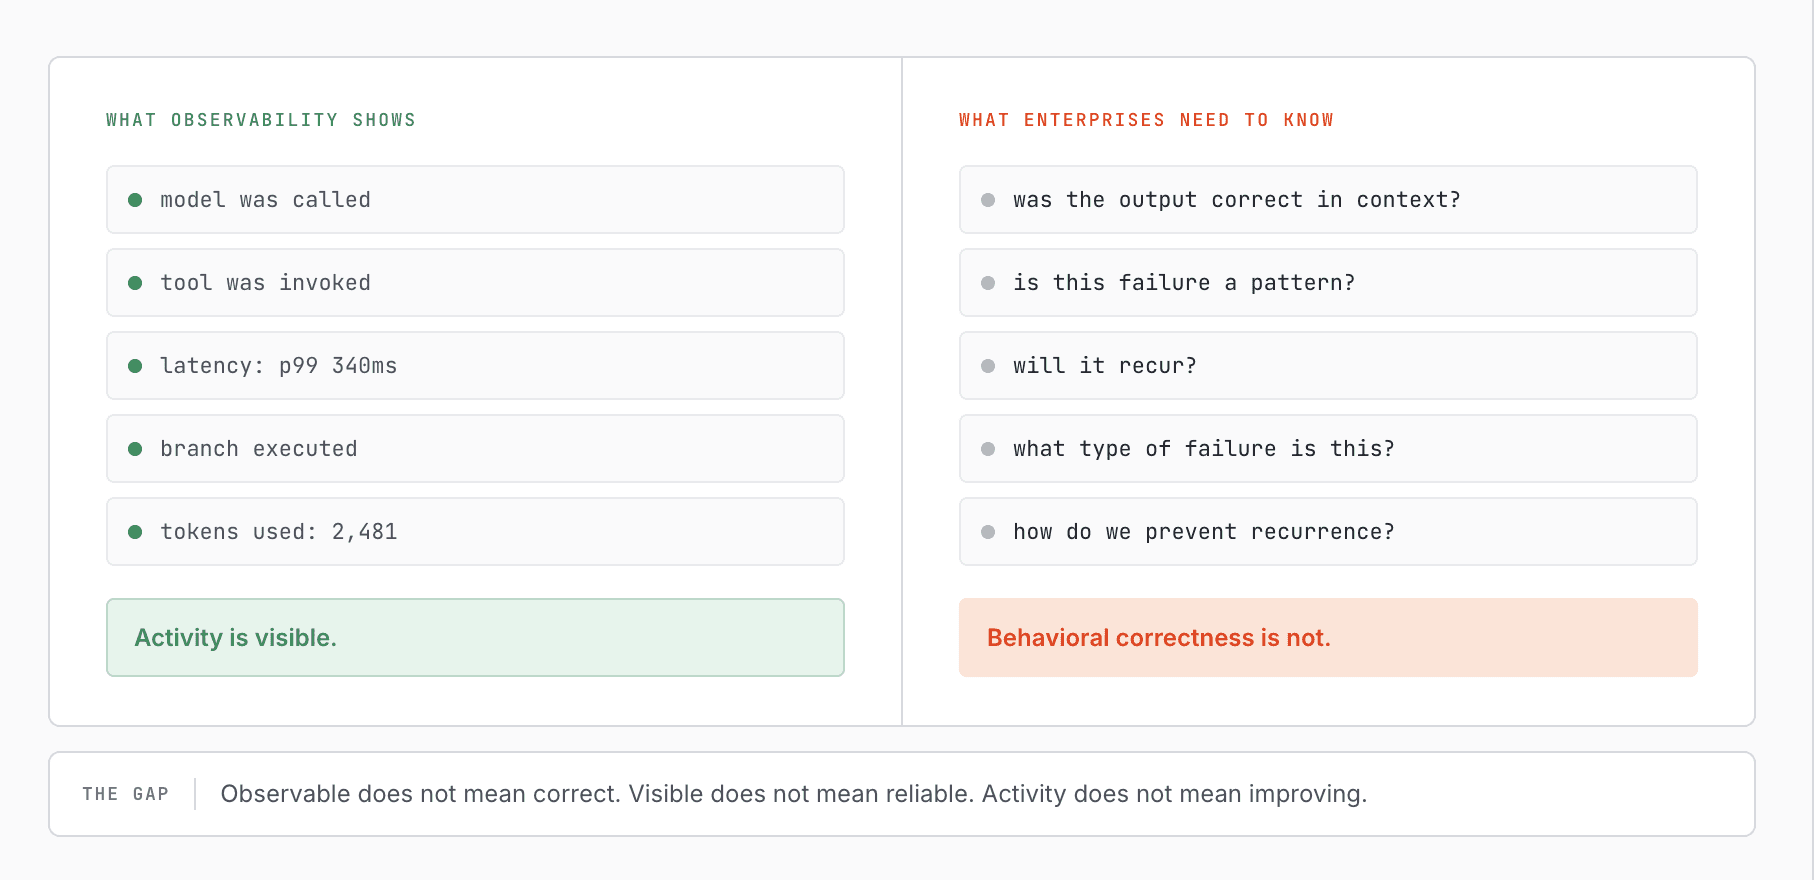
Task: Select the 'branch executed' row
Action: 475,449
